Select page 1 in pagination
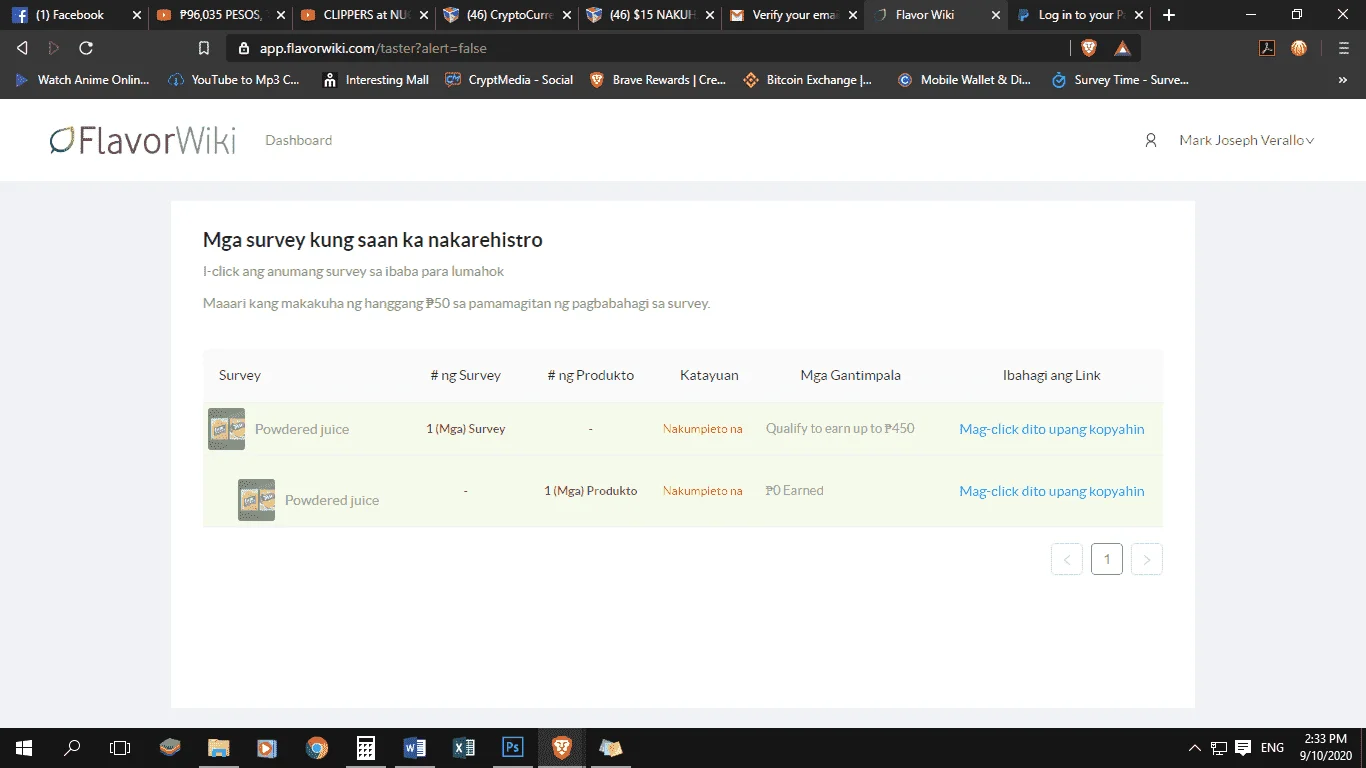This screenshot has width=1366, height=768. tap(1107, 559)
